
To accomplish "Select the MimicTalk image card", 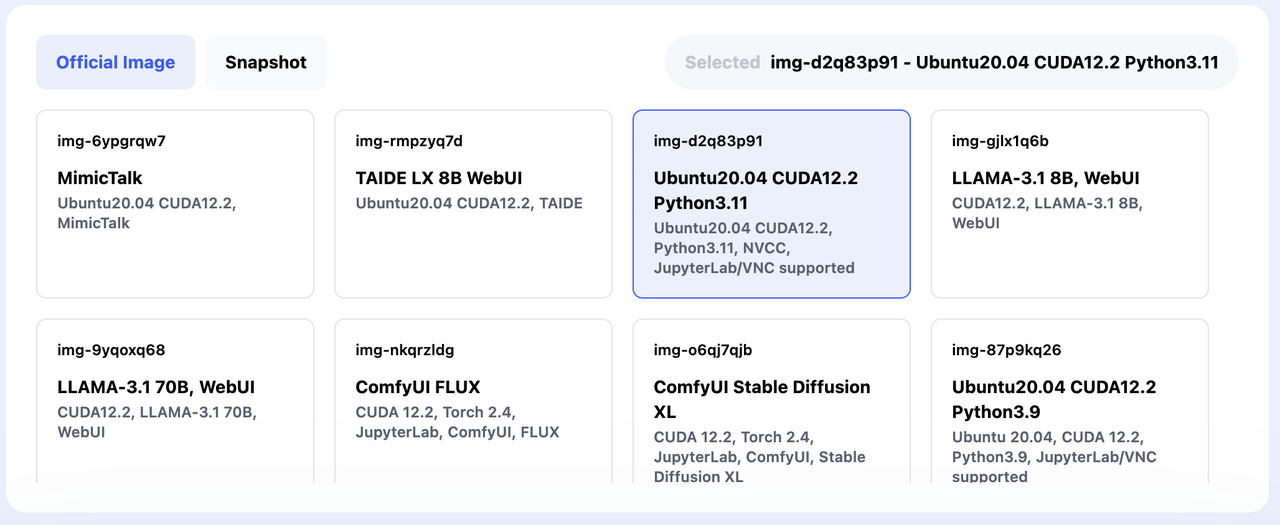I will tap(175, 204).
